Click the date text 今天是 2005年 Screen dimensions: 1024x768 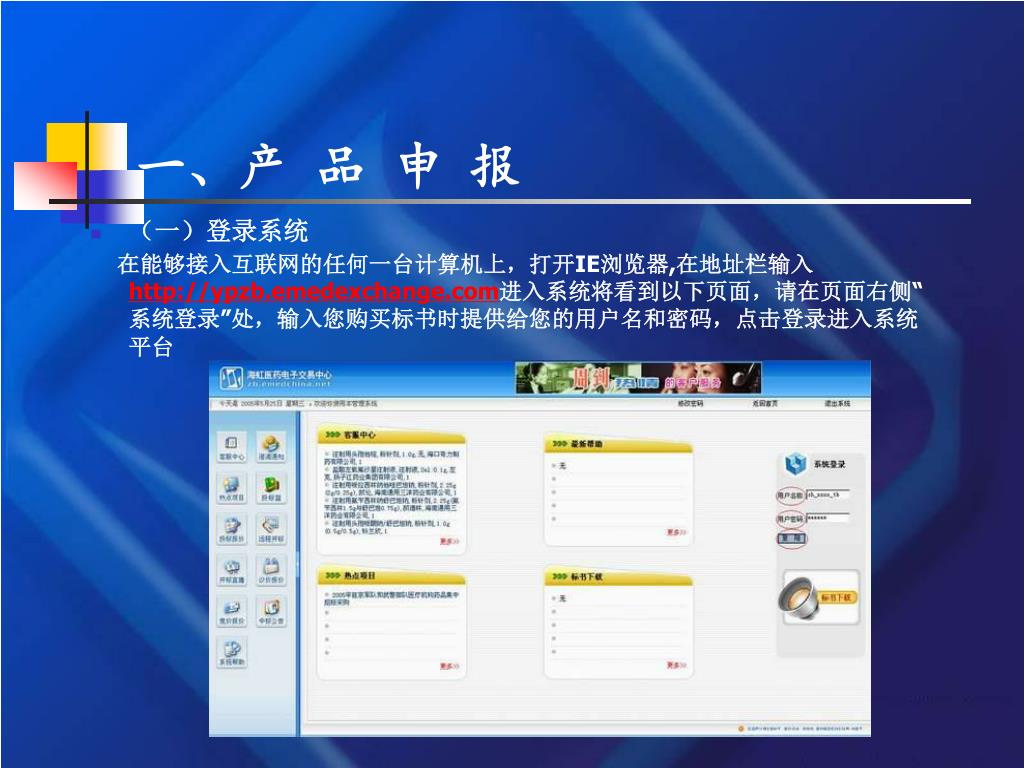click(x=263, y=404)
